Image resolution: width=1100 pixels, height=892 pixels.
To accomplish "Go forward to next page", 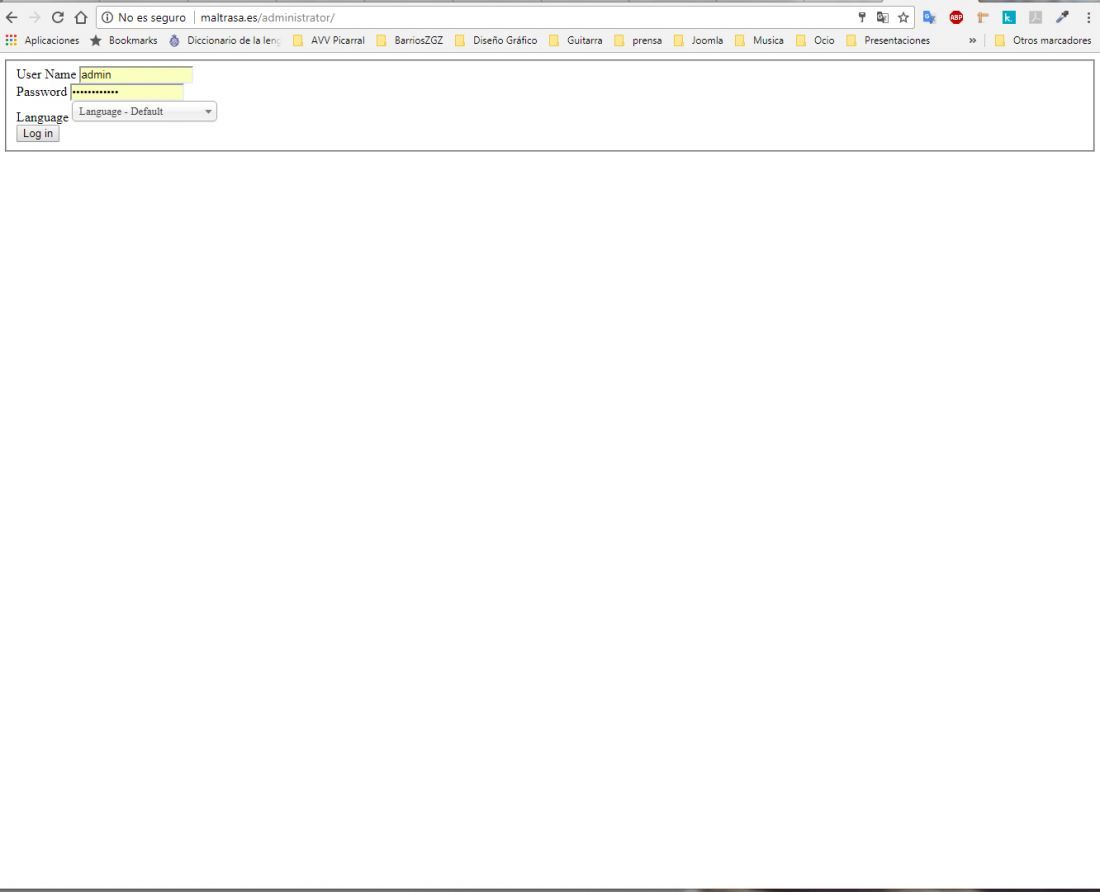I will [x=34, y=18].
